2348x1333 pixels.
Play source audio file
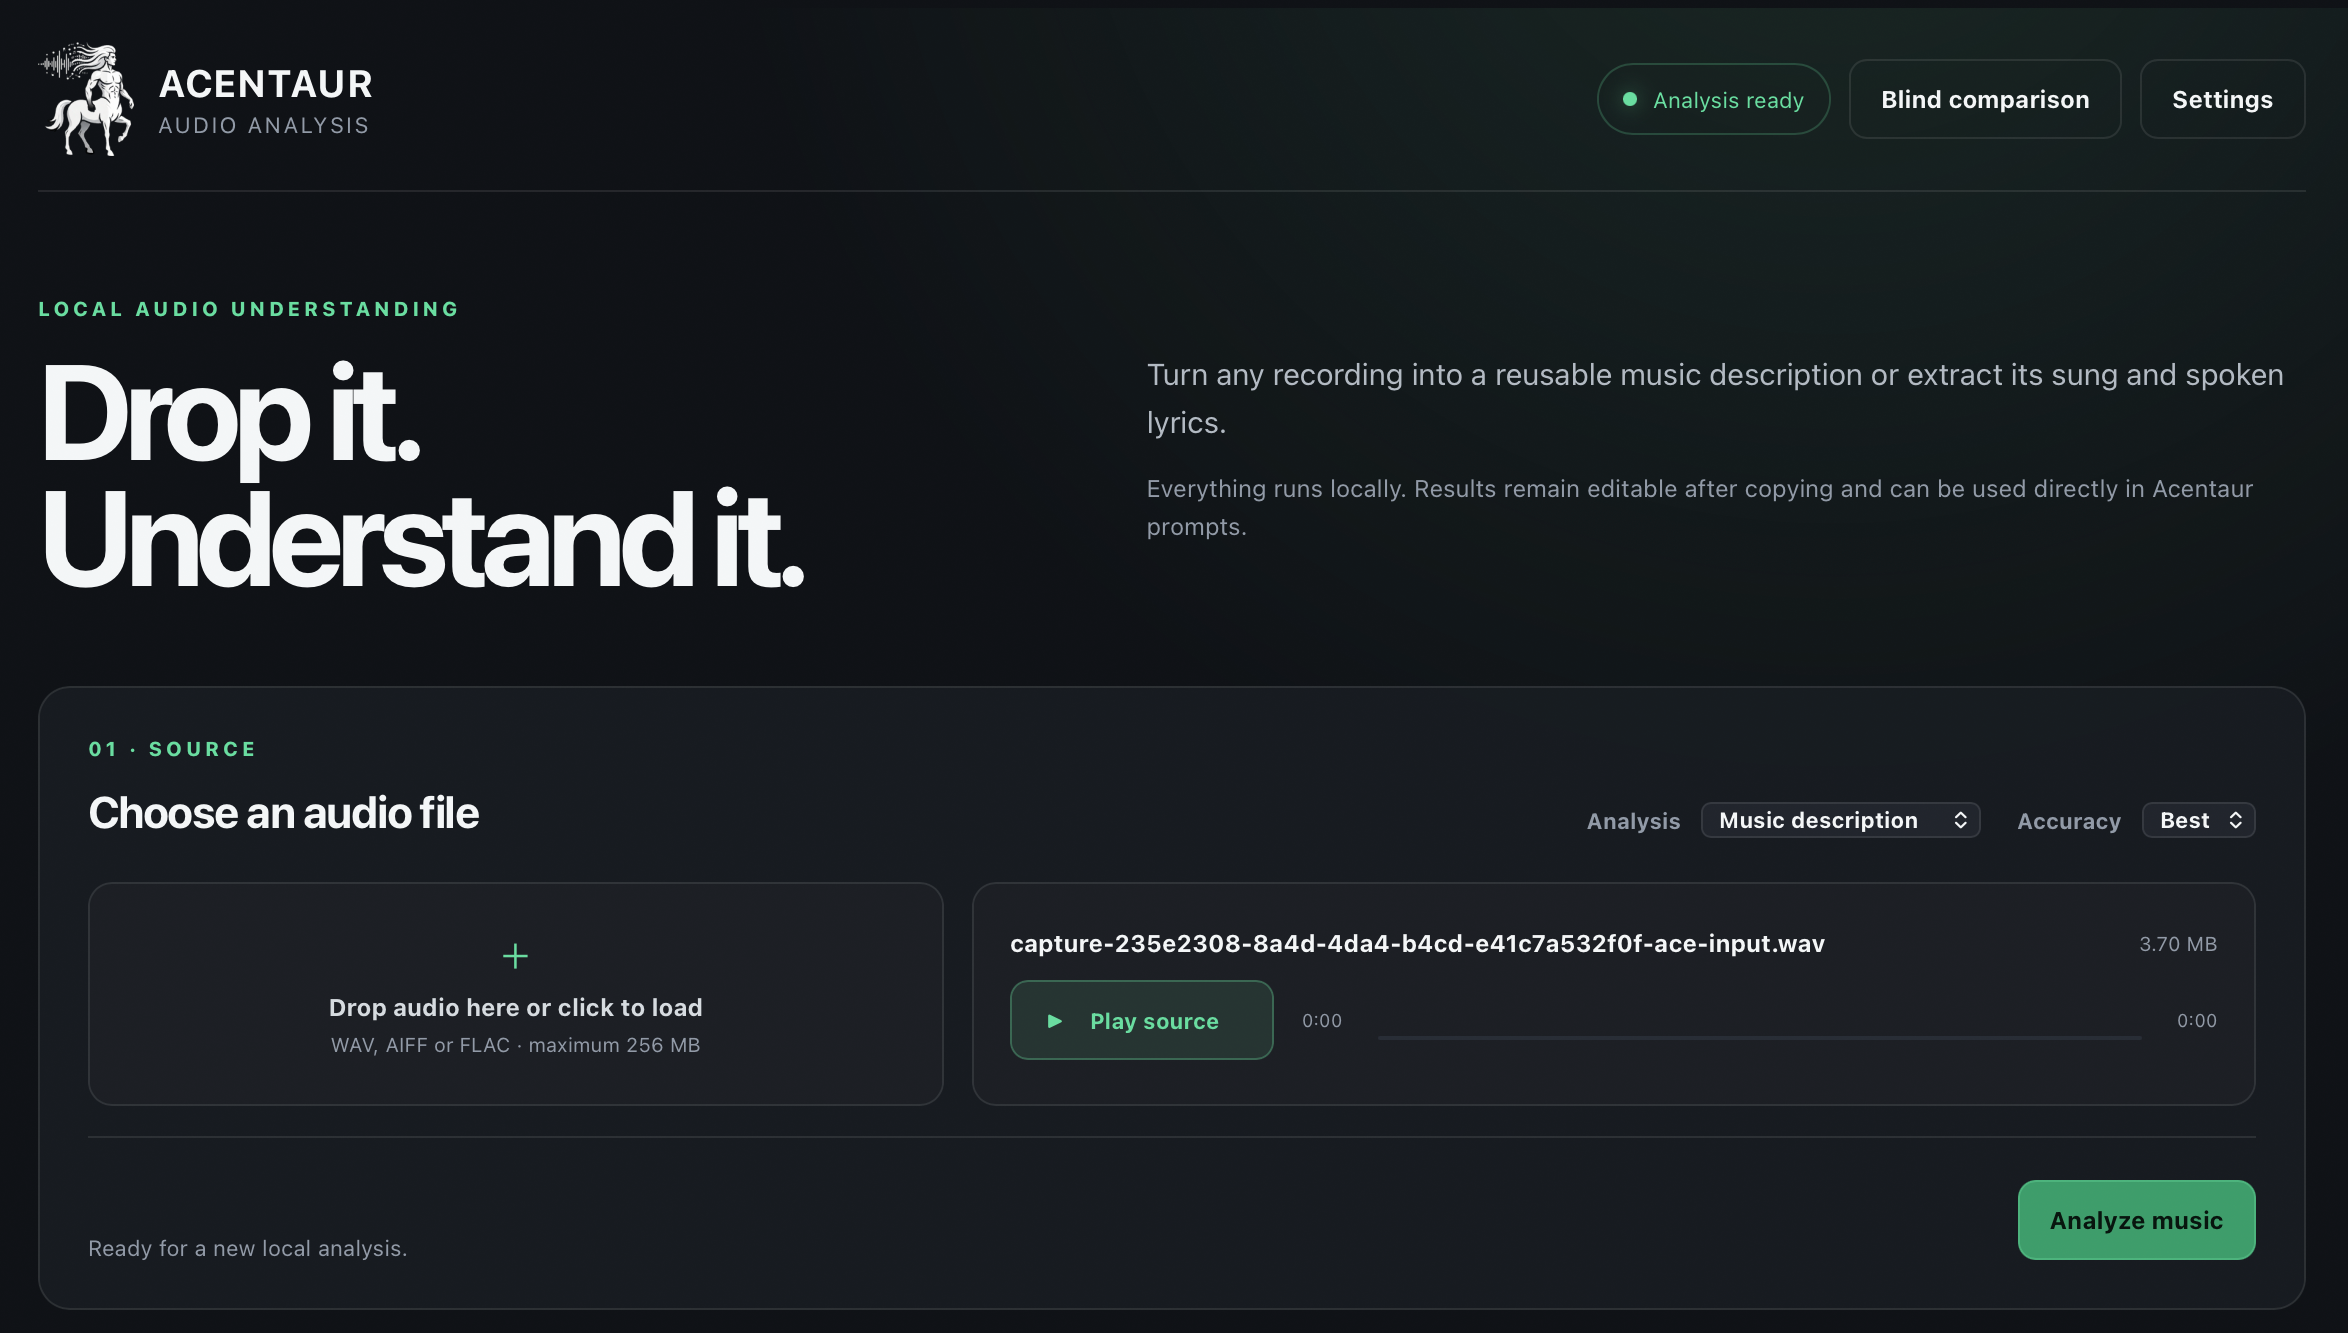click(x=1141, y=1020)
